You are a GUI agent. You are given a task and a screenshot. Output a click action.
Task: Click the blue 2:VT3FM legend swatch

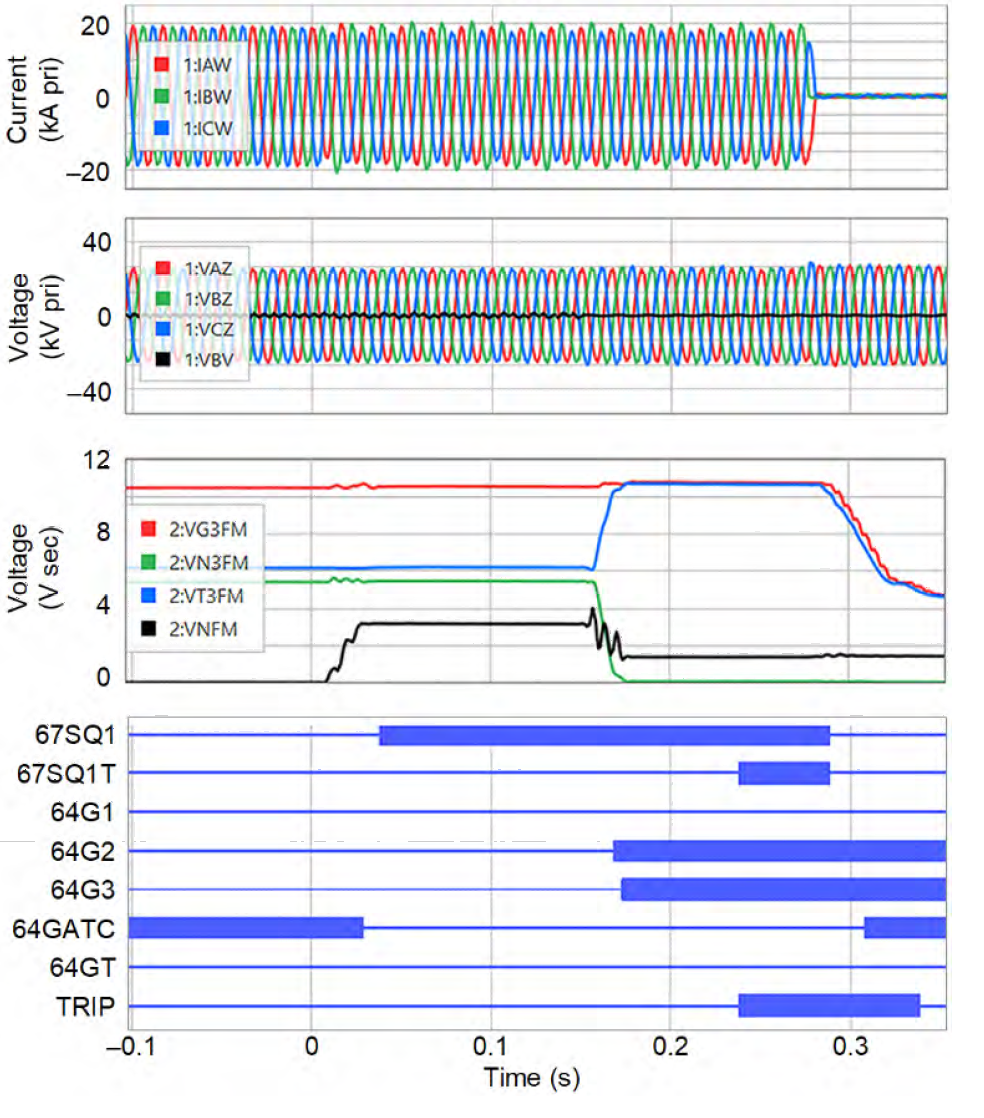[148, 595]
